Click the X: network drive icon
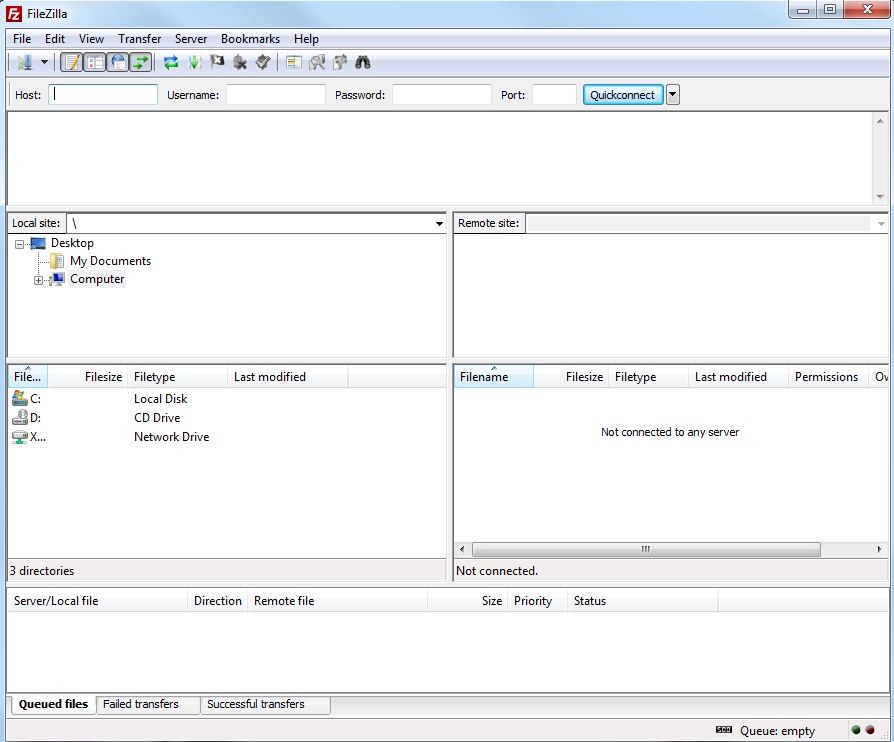 (x=19, y=437)
